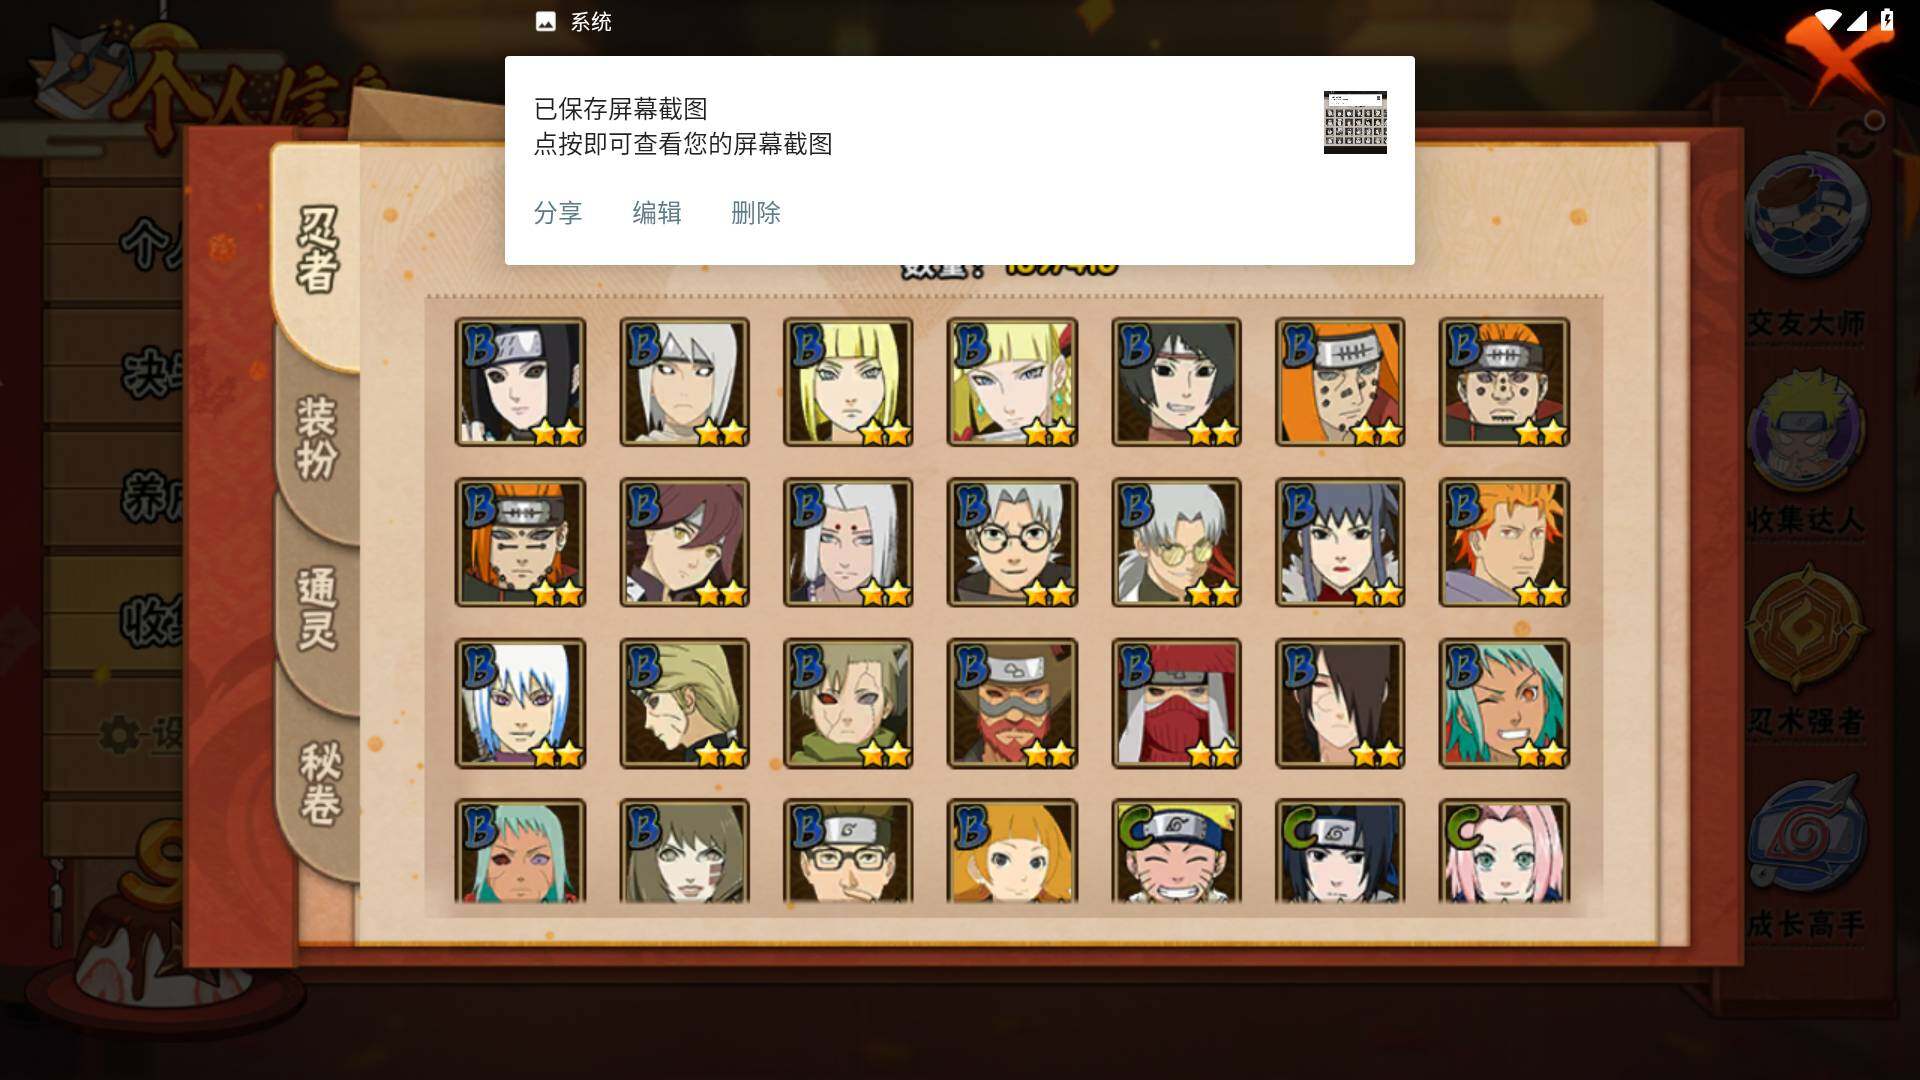Open the 交友大师 achievement badge
The width and height of the screenshot is (1920, 1080).
click(1806, 250)
